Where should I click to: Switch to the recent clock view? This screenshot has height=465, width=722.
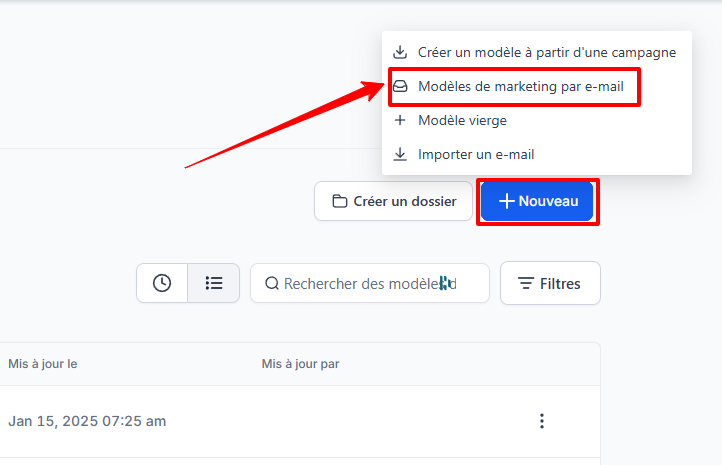pyautogui.click(x=162, y=283)
